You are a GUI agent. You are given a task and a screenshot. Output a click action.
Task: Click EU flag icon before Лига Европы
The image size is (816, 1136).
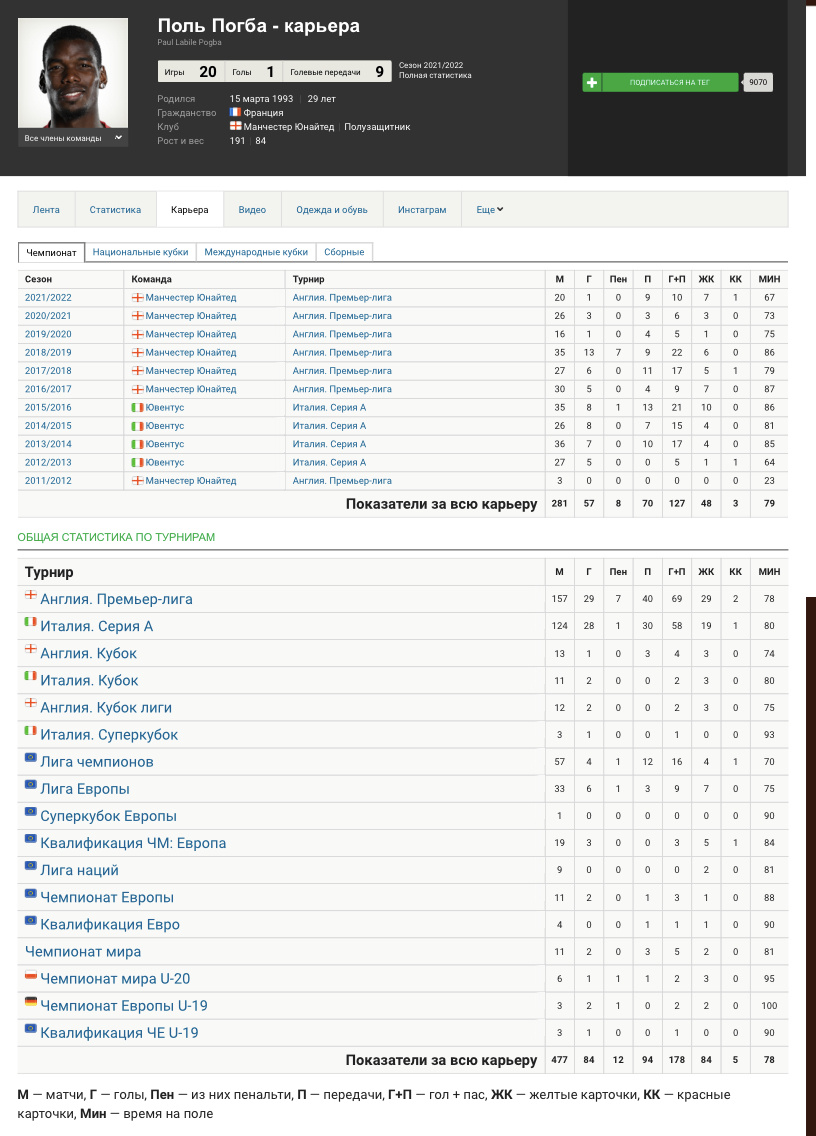[30, 784]
